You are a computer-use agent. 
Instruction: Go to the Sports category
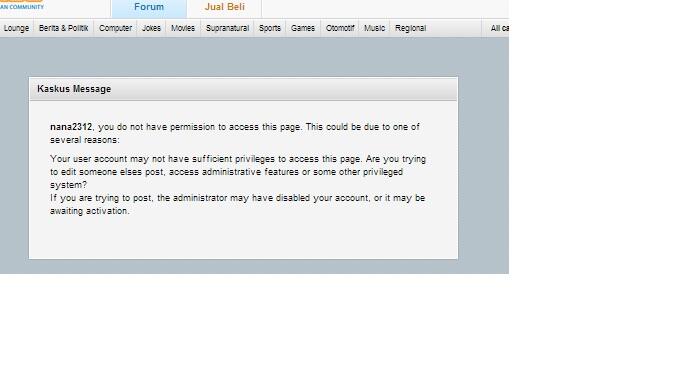(x=270, y=28)
